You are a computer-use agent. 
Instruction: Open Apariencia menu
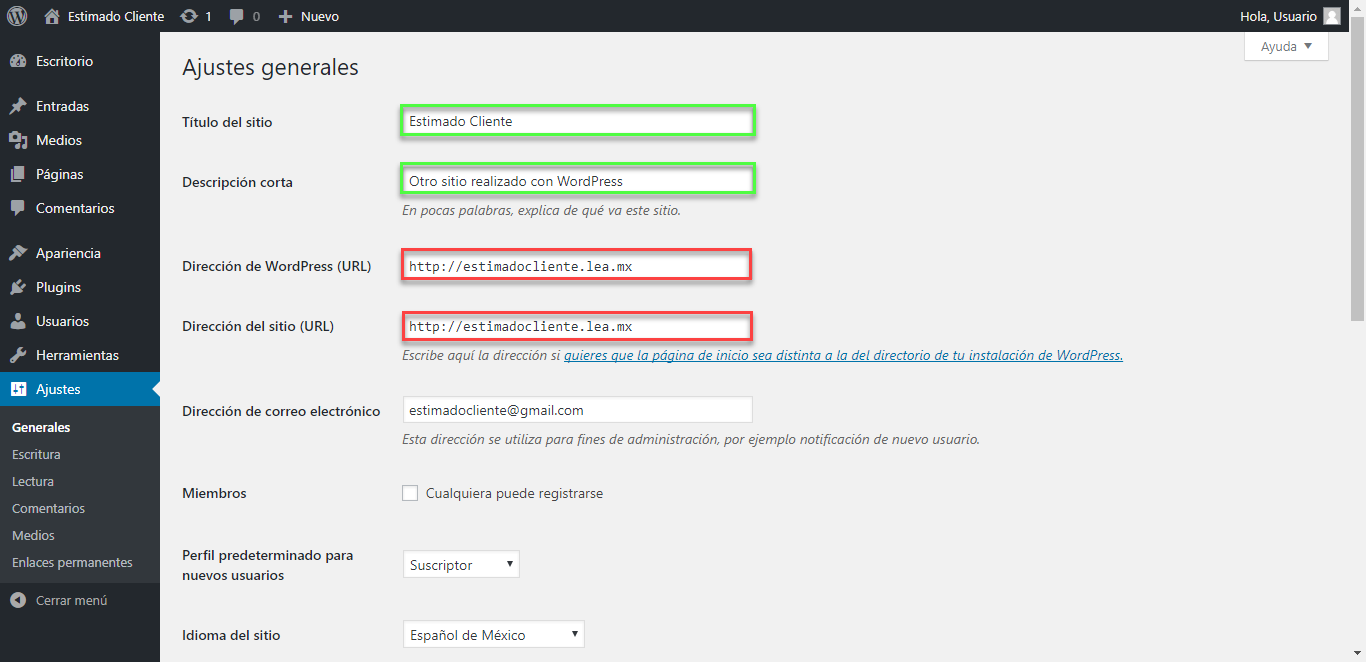tap(80, 253)
